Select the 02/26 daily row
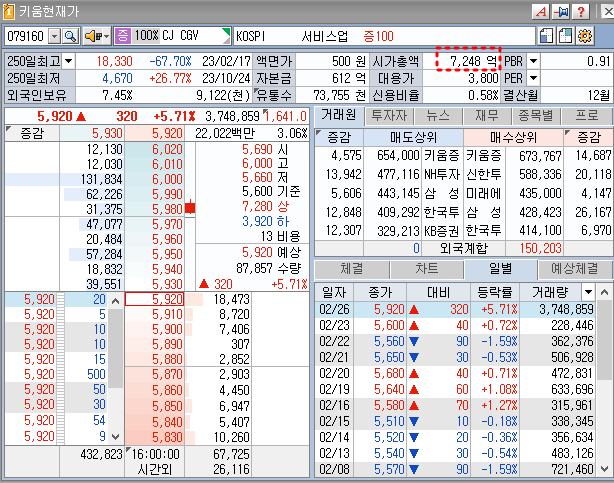Screen dimensions: 614x483 (455, 309)
